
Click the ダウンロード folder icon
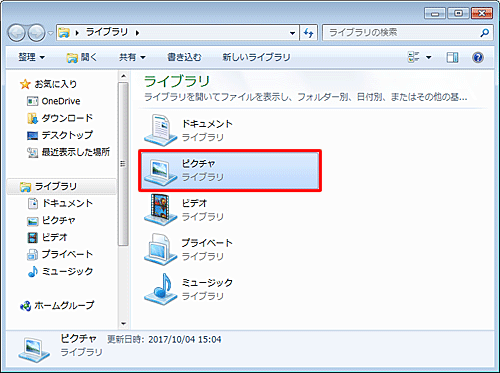pos(32,118)
